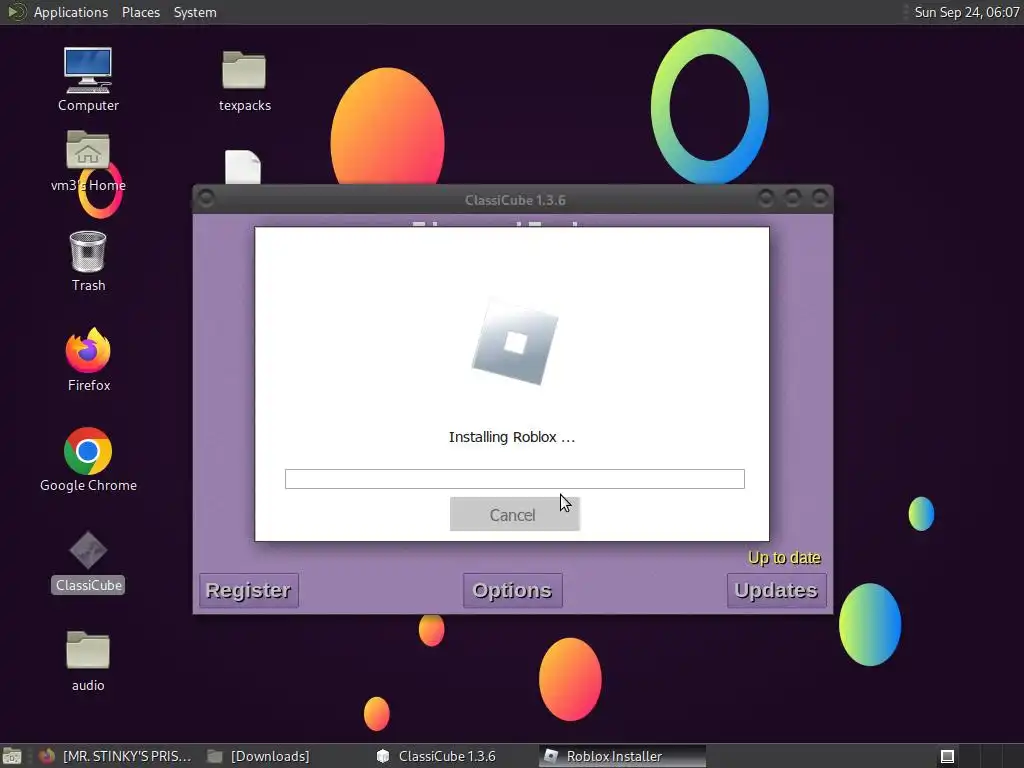Click the ClassiCube 1.3.6 title bar
This screenshot has height=768, width=1024.
tap(515, 200)
